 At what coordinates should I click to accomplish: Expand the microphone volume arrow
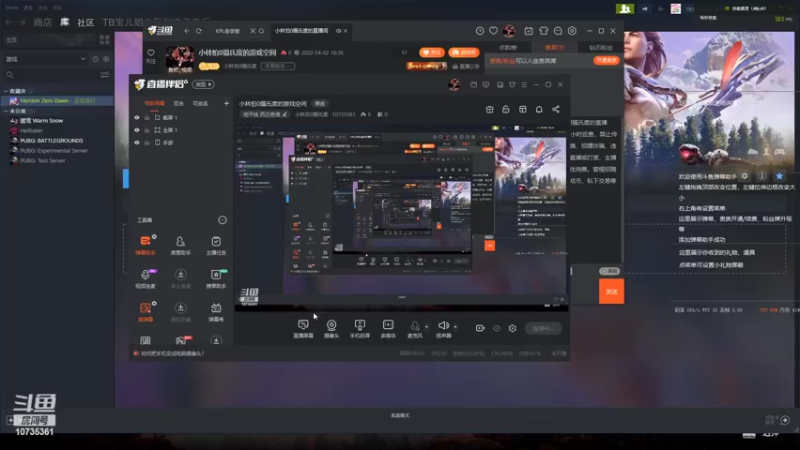pyautogui.click(x=427, y=327)
